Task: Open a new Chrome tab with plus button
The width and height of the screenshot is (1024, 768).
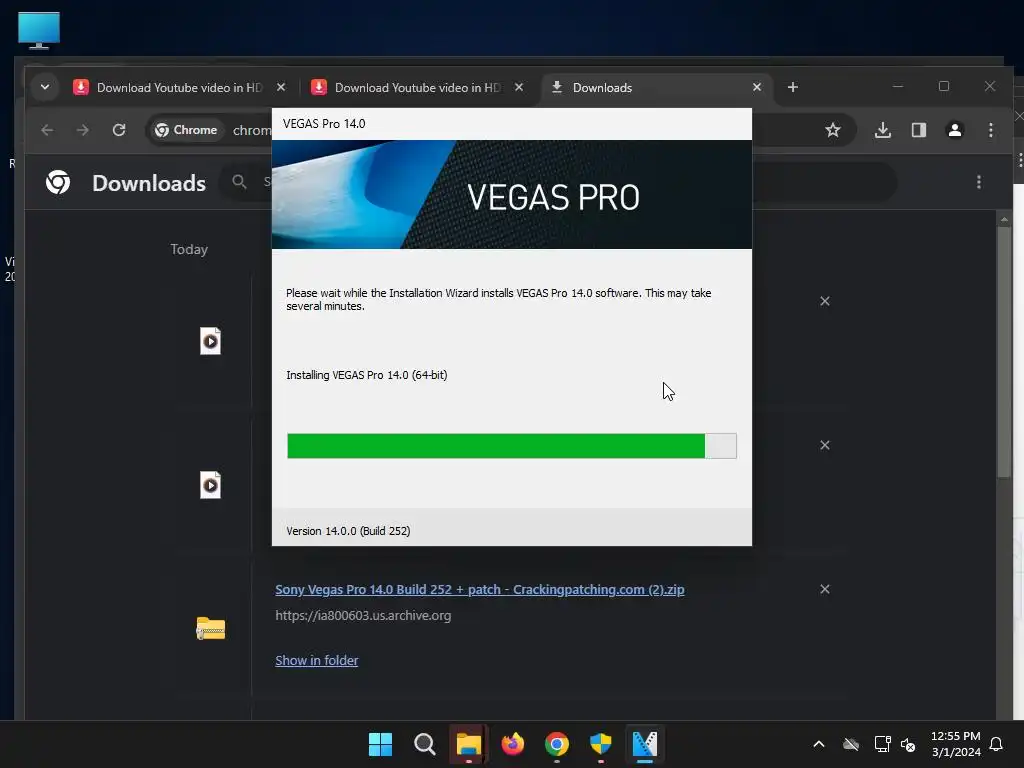Action: (793, 87)
